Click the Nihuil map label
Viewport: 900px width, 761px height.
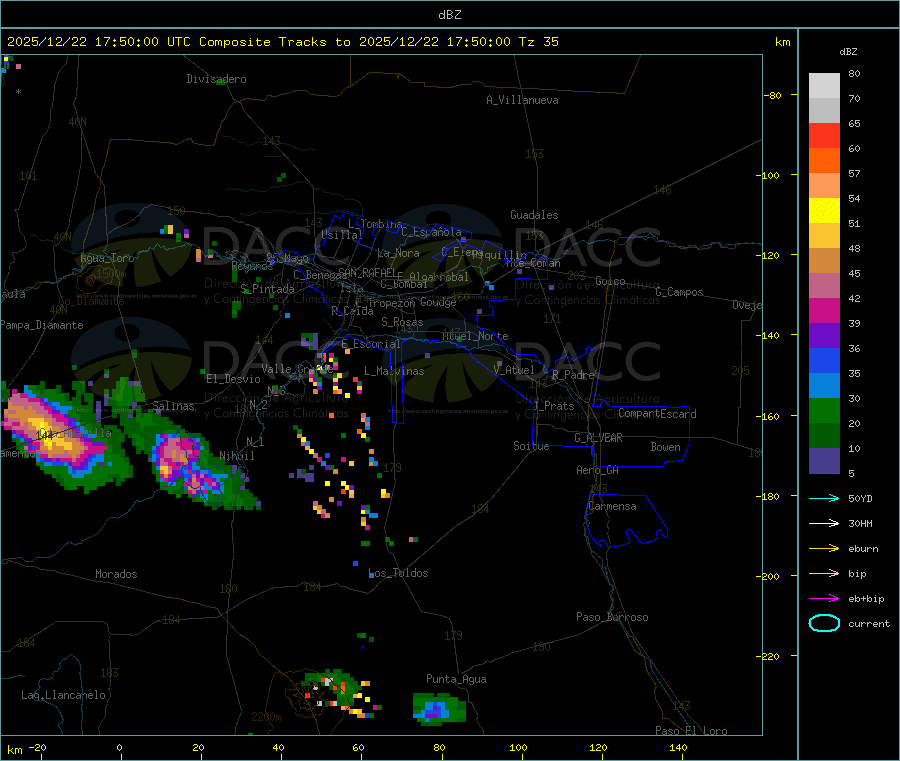[x=237, y=456]
